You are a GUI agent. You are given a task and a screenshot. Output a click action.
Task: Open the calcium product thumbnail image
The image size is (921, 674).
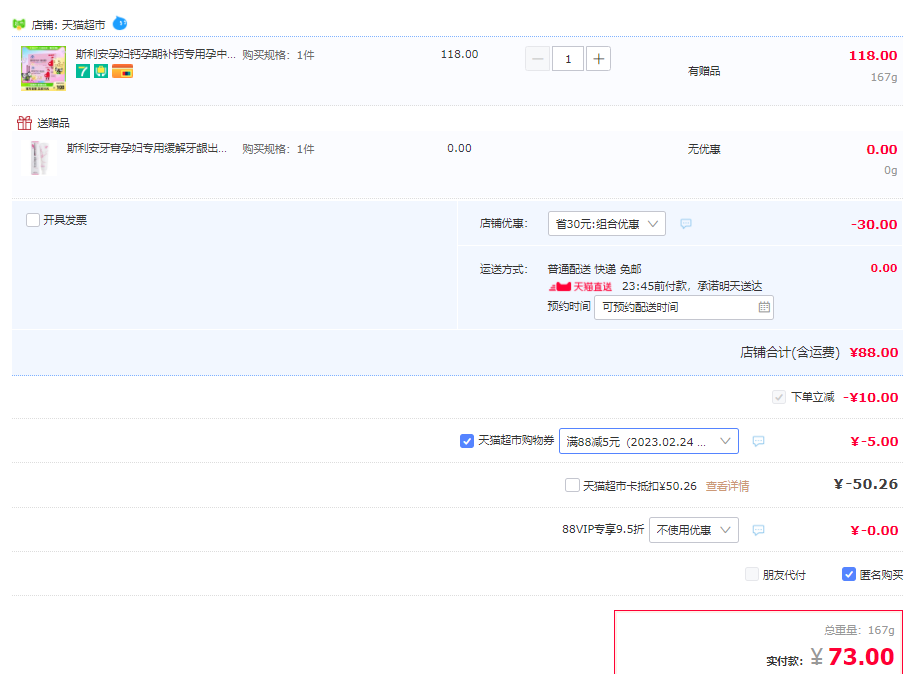(x=43, y=68)
